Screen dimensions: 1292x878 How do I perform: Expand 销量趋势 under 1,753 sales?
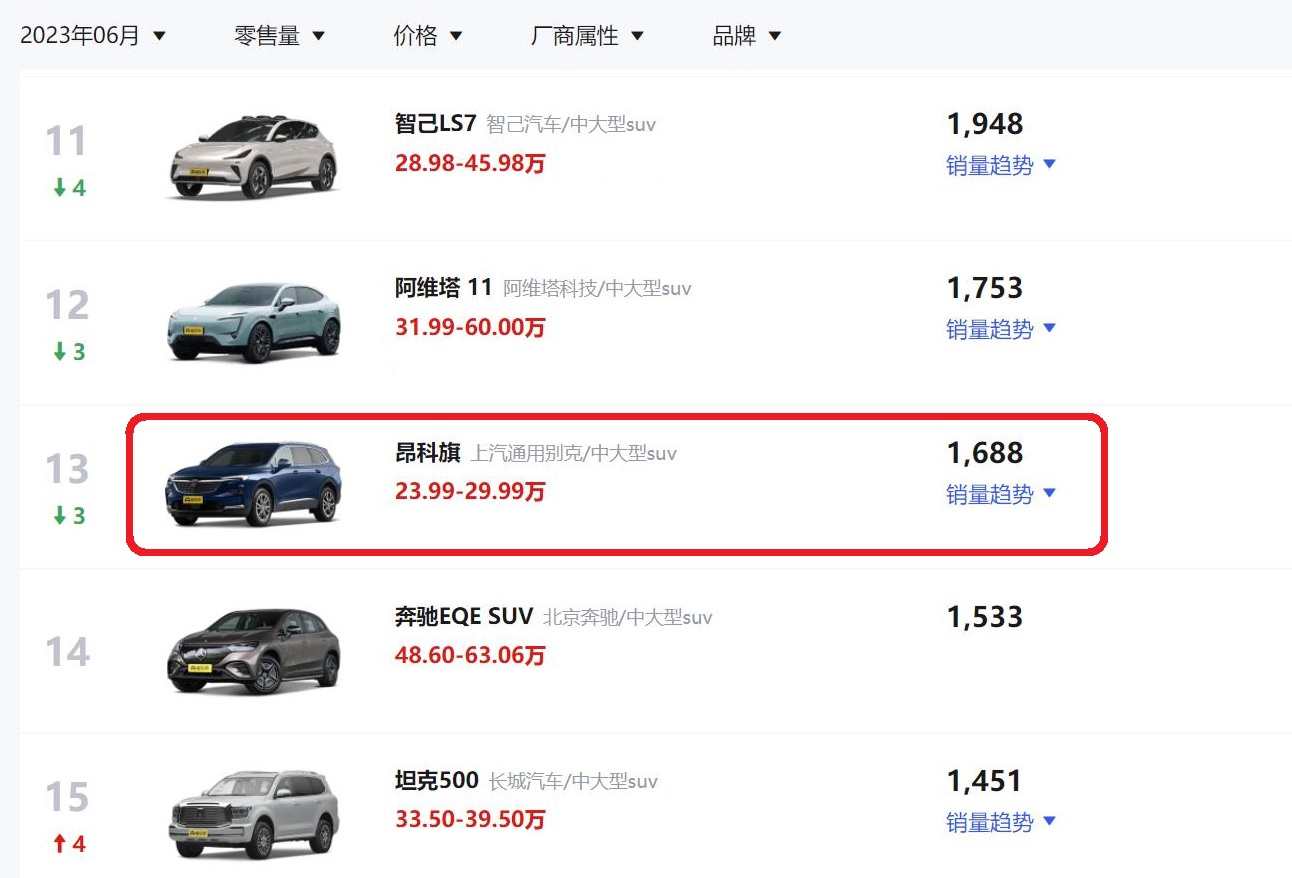(x=1001, y=329)
